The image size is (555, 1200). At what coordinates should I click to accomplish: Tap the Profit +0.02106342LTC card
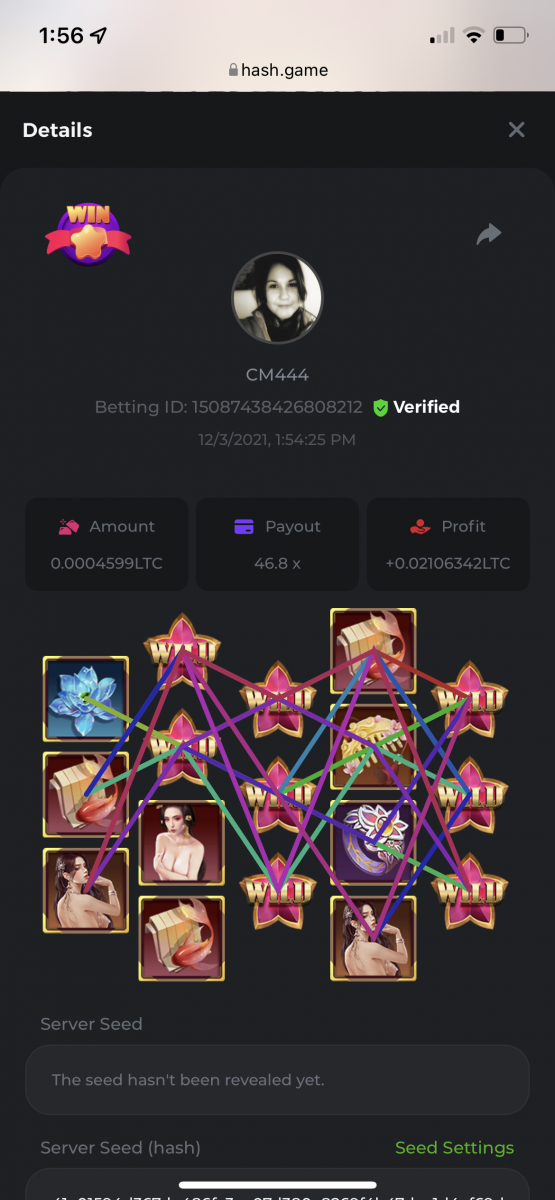[x=448, y=544]
